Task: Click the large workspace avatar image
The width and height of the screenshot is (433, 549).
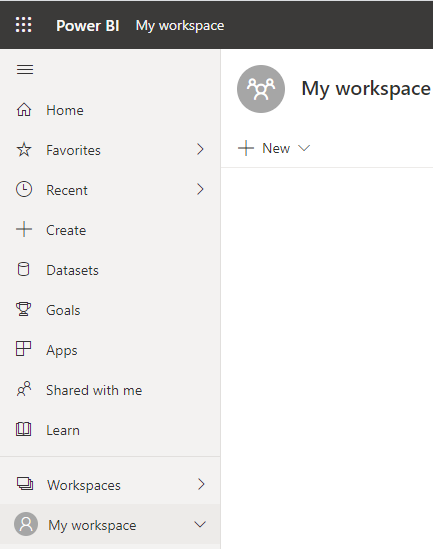Action: point(261,89)
